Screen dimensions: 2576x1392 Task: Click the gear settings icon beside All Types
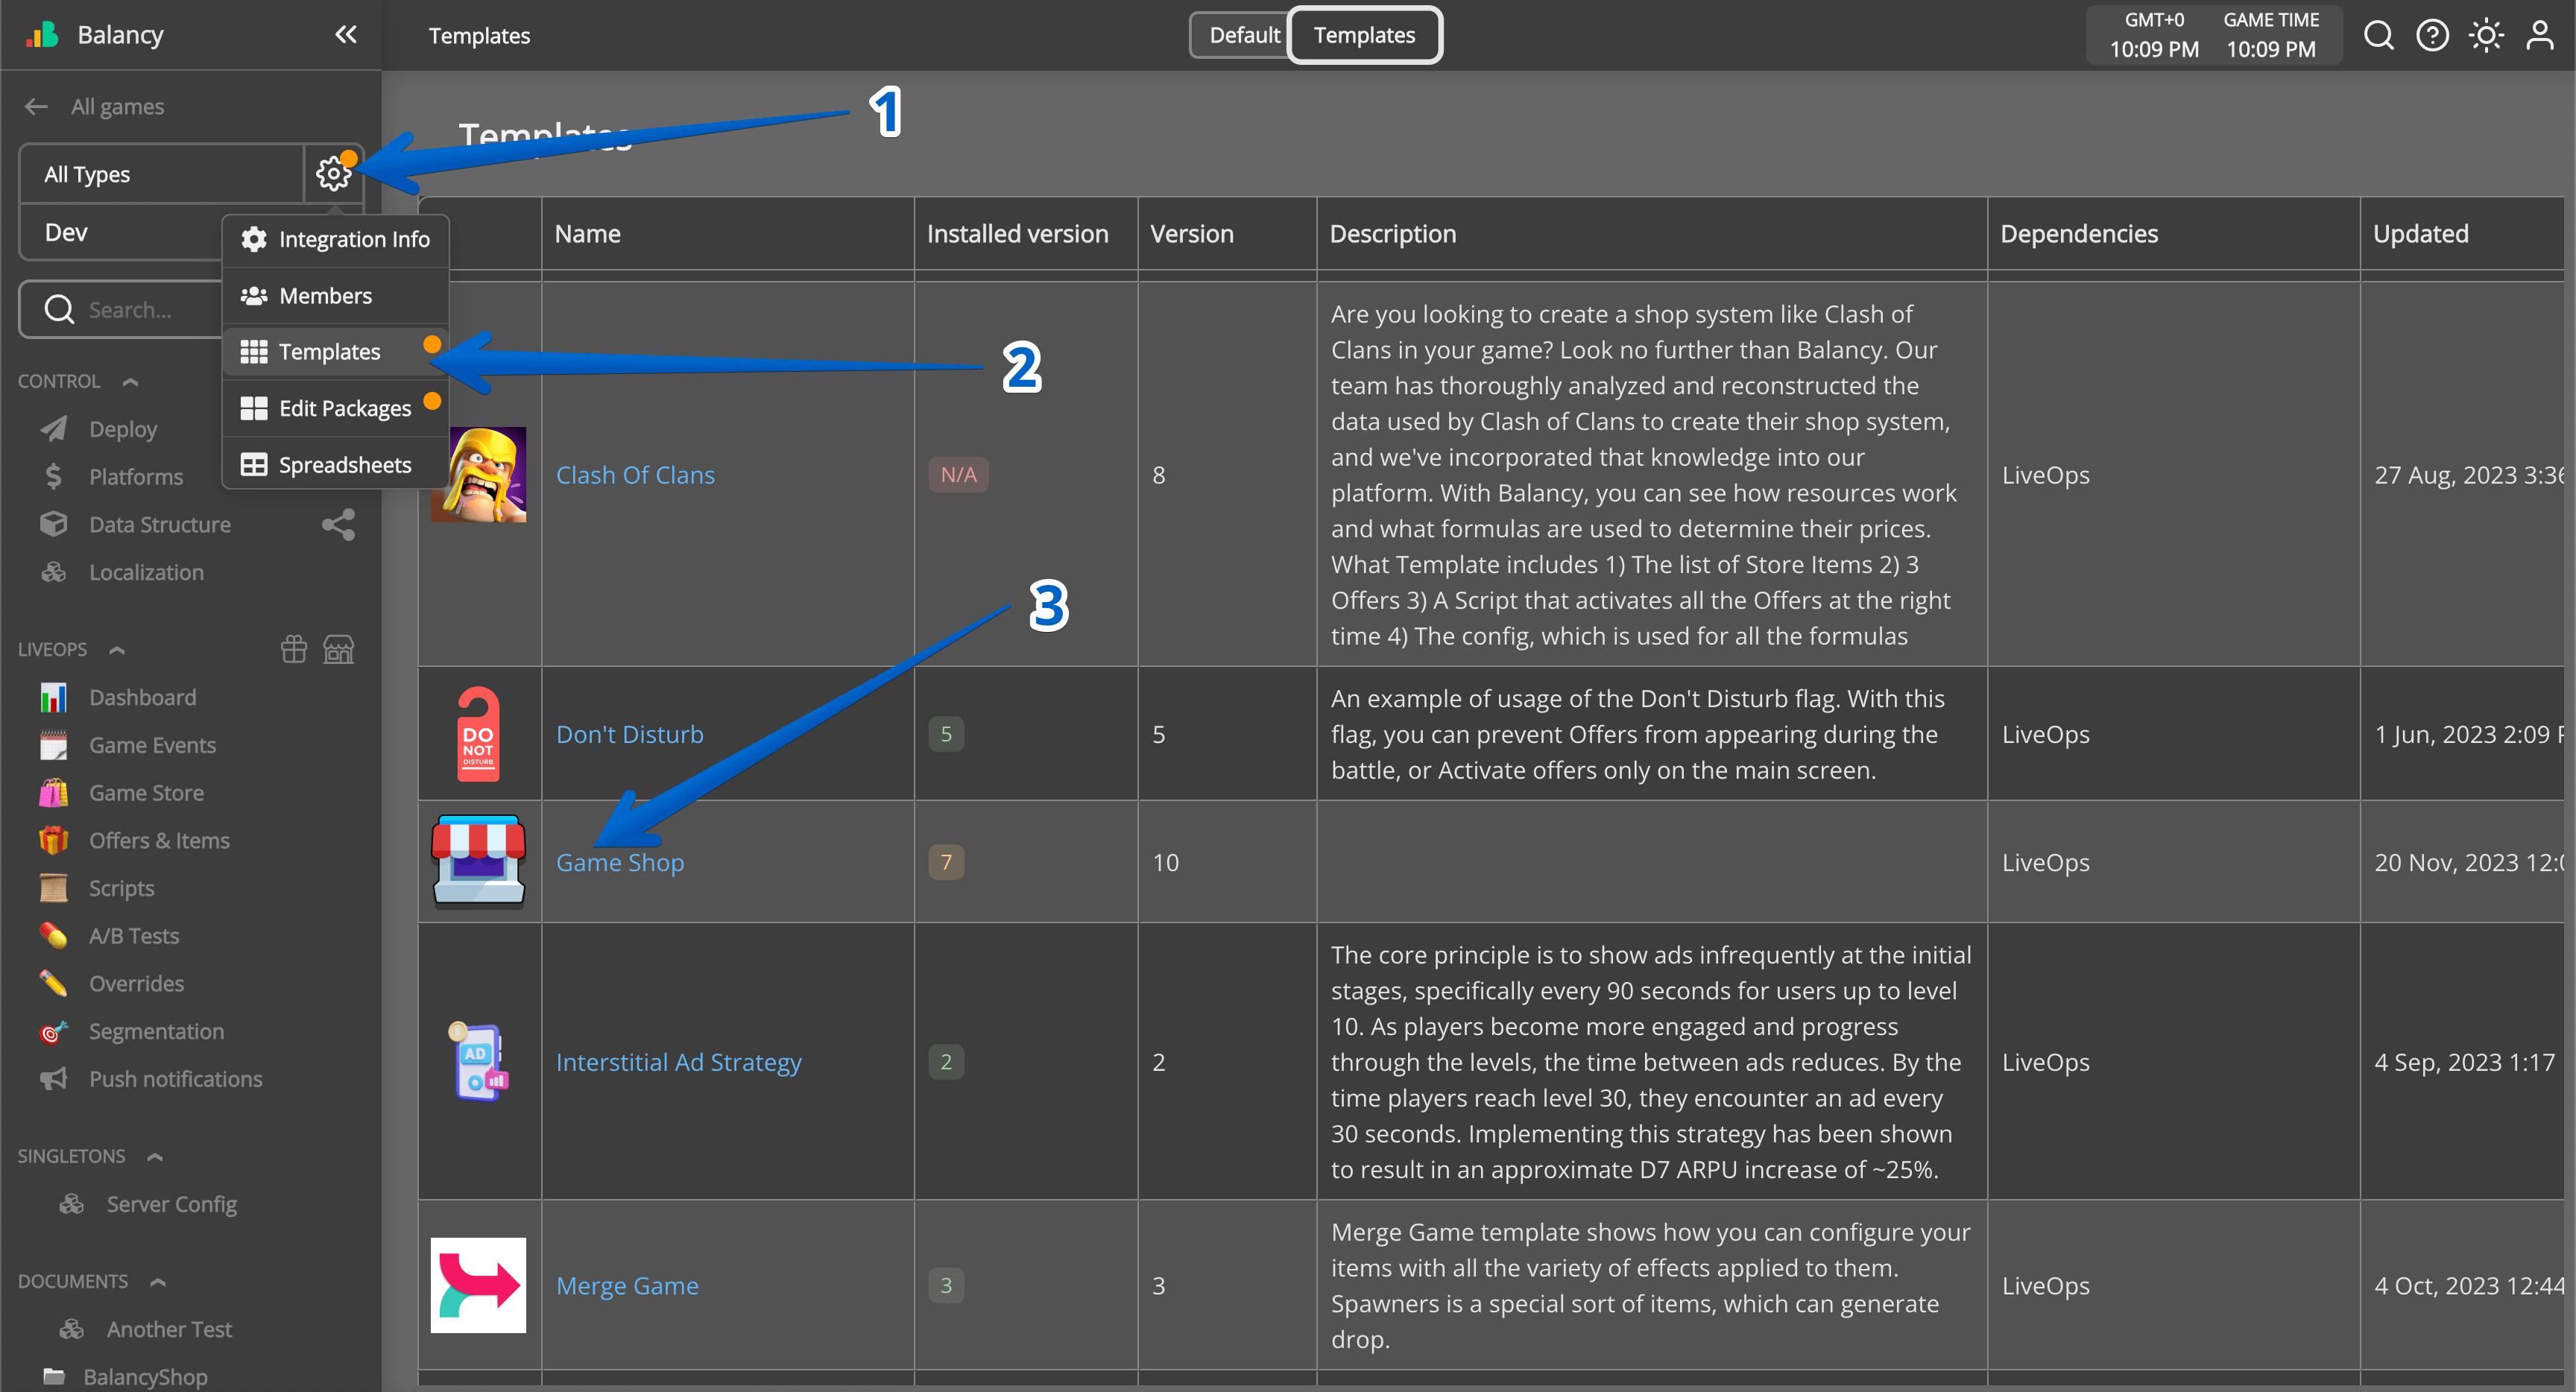(x=333, y=174)
